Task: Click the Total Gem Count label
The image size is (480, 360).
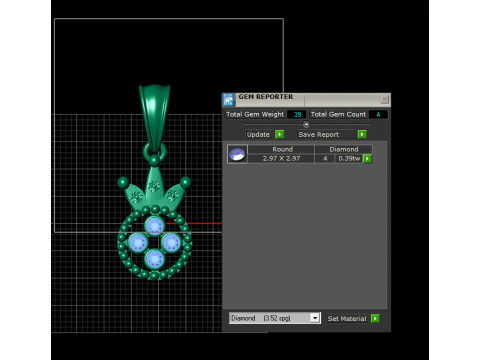Action: tap(338, 114)
